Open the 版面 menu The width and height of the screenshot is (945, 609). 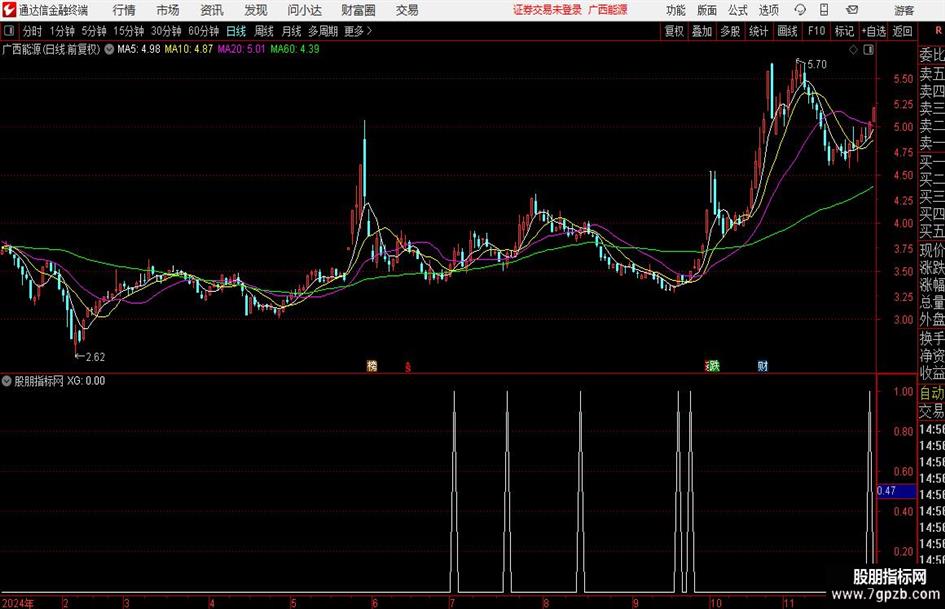(x=707, y=10)
